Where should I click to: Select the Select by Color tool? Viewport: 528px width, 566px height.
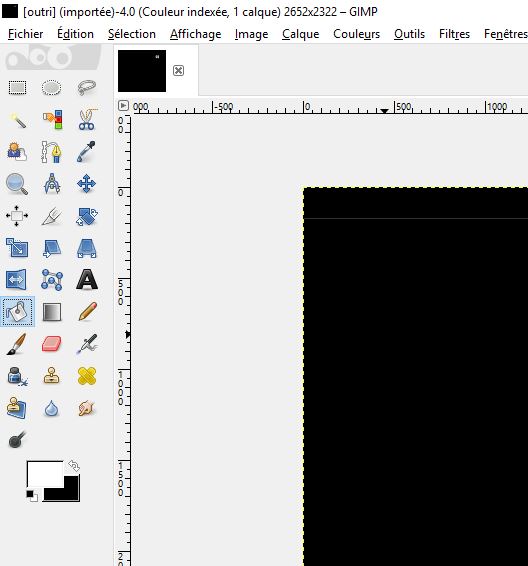pos(52,120)
